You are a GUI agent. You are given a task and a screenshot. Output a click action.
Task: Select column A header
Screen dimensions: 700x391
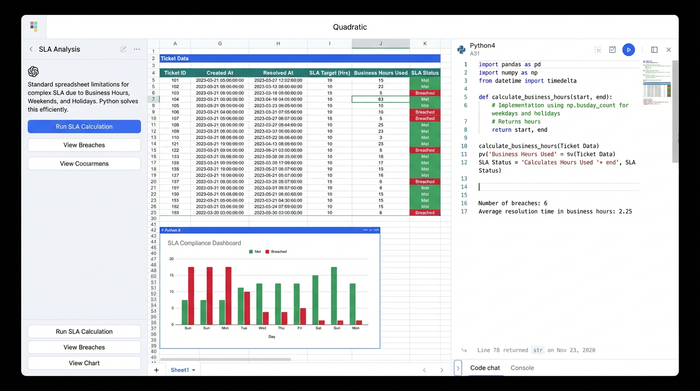pyautogui.click(x=175, y=43)
